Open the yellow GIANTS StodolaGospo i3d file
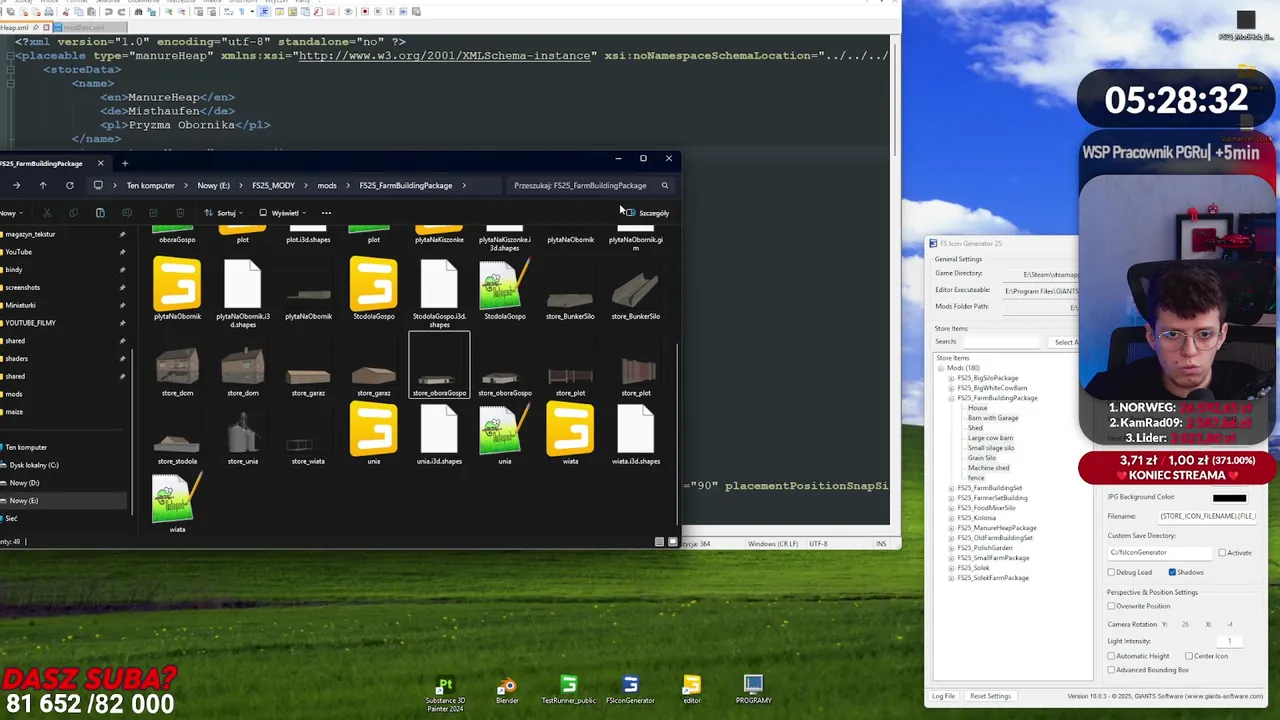The image size is (1280, 720). coord(374,288)
